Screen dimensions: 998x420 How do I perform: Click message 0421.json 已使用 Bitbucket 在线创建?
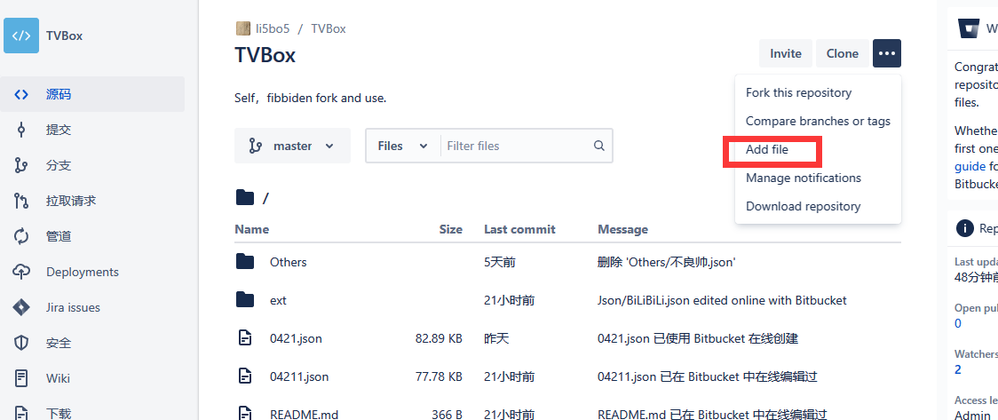(698, 339)
